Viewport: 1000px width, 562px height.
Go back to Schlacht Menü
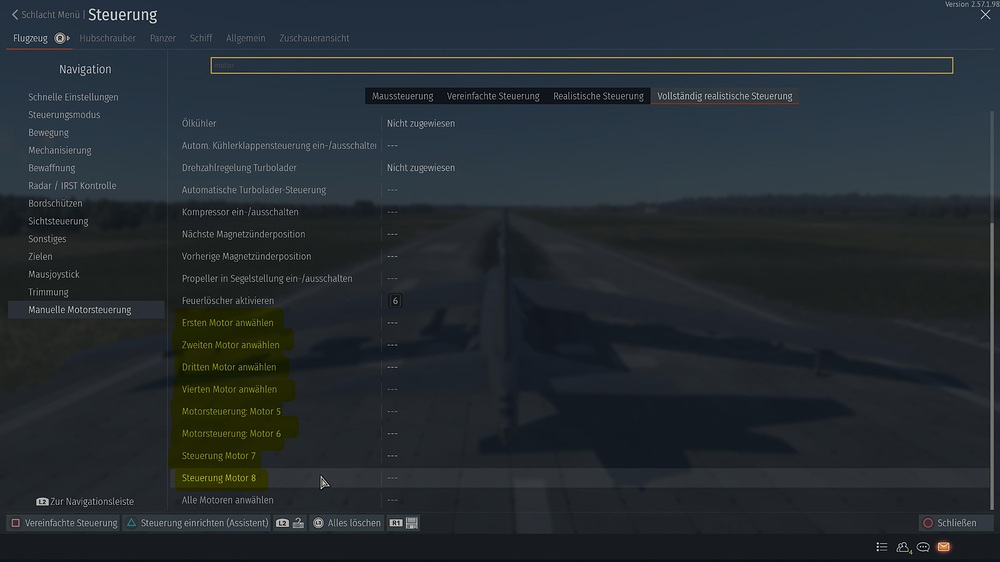[x=45, y=15]
